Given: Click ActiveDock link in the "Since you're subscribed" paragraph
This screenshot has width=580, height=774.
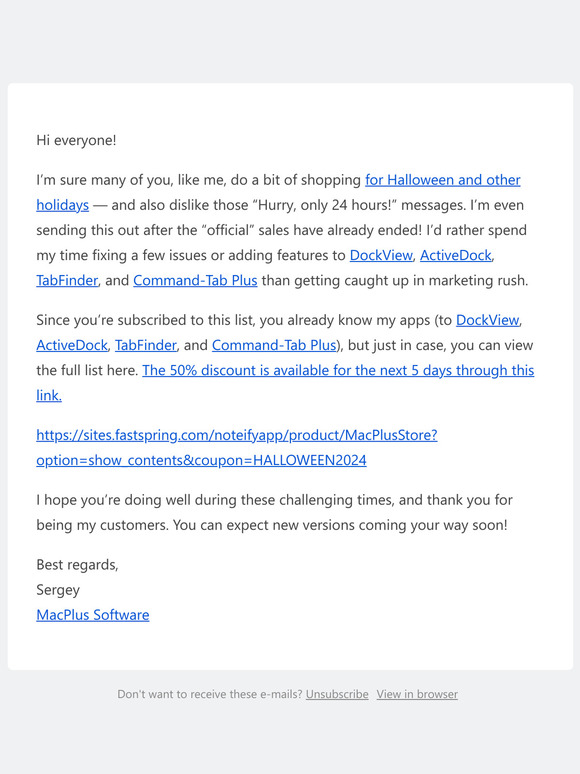Looking at the screenshot, I should (x=72, y=345).
